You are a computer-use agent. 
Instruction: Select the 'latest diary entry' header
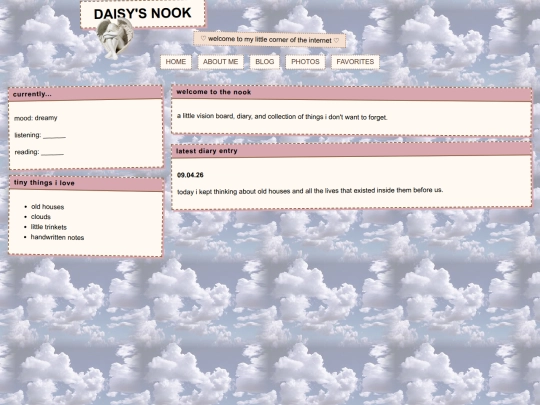point(351,150)
